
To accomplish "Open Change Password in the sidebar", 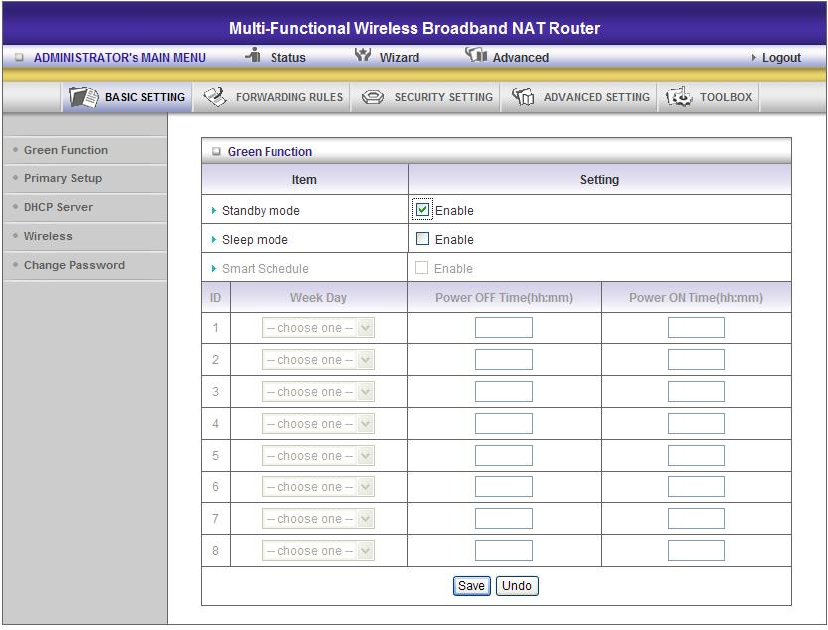I will 74,265.
